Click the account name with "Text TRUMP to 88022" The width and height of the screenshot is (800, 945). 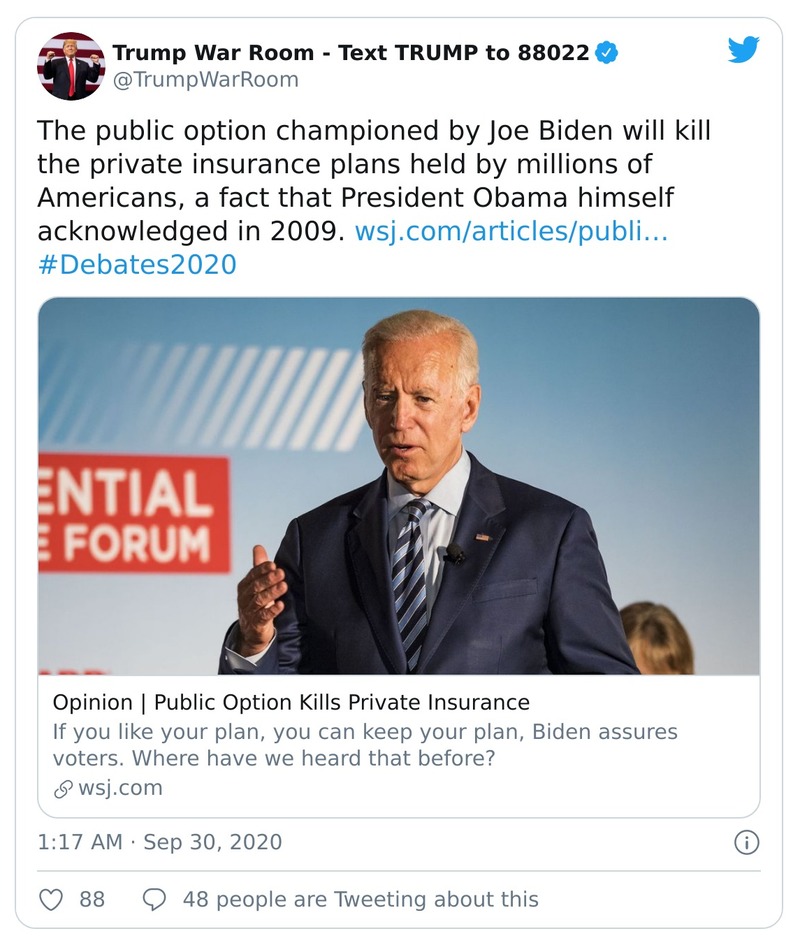pyautogui.click(x=350, y=53)
